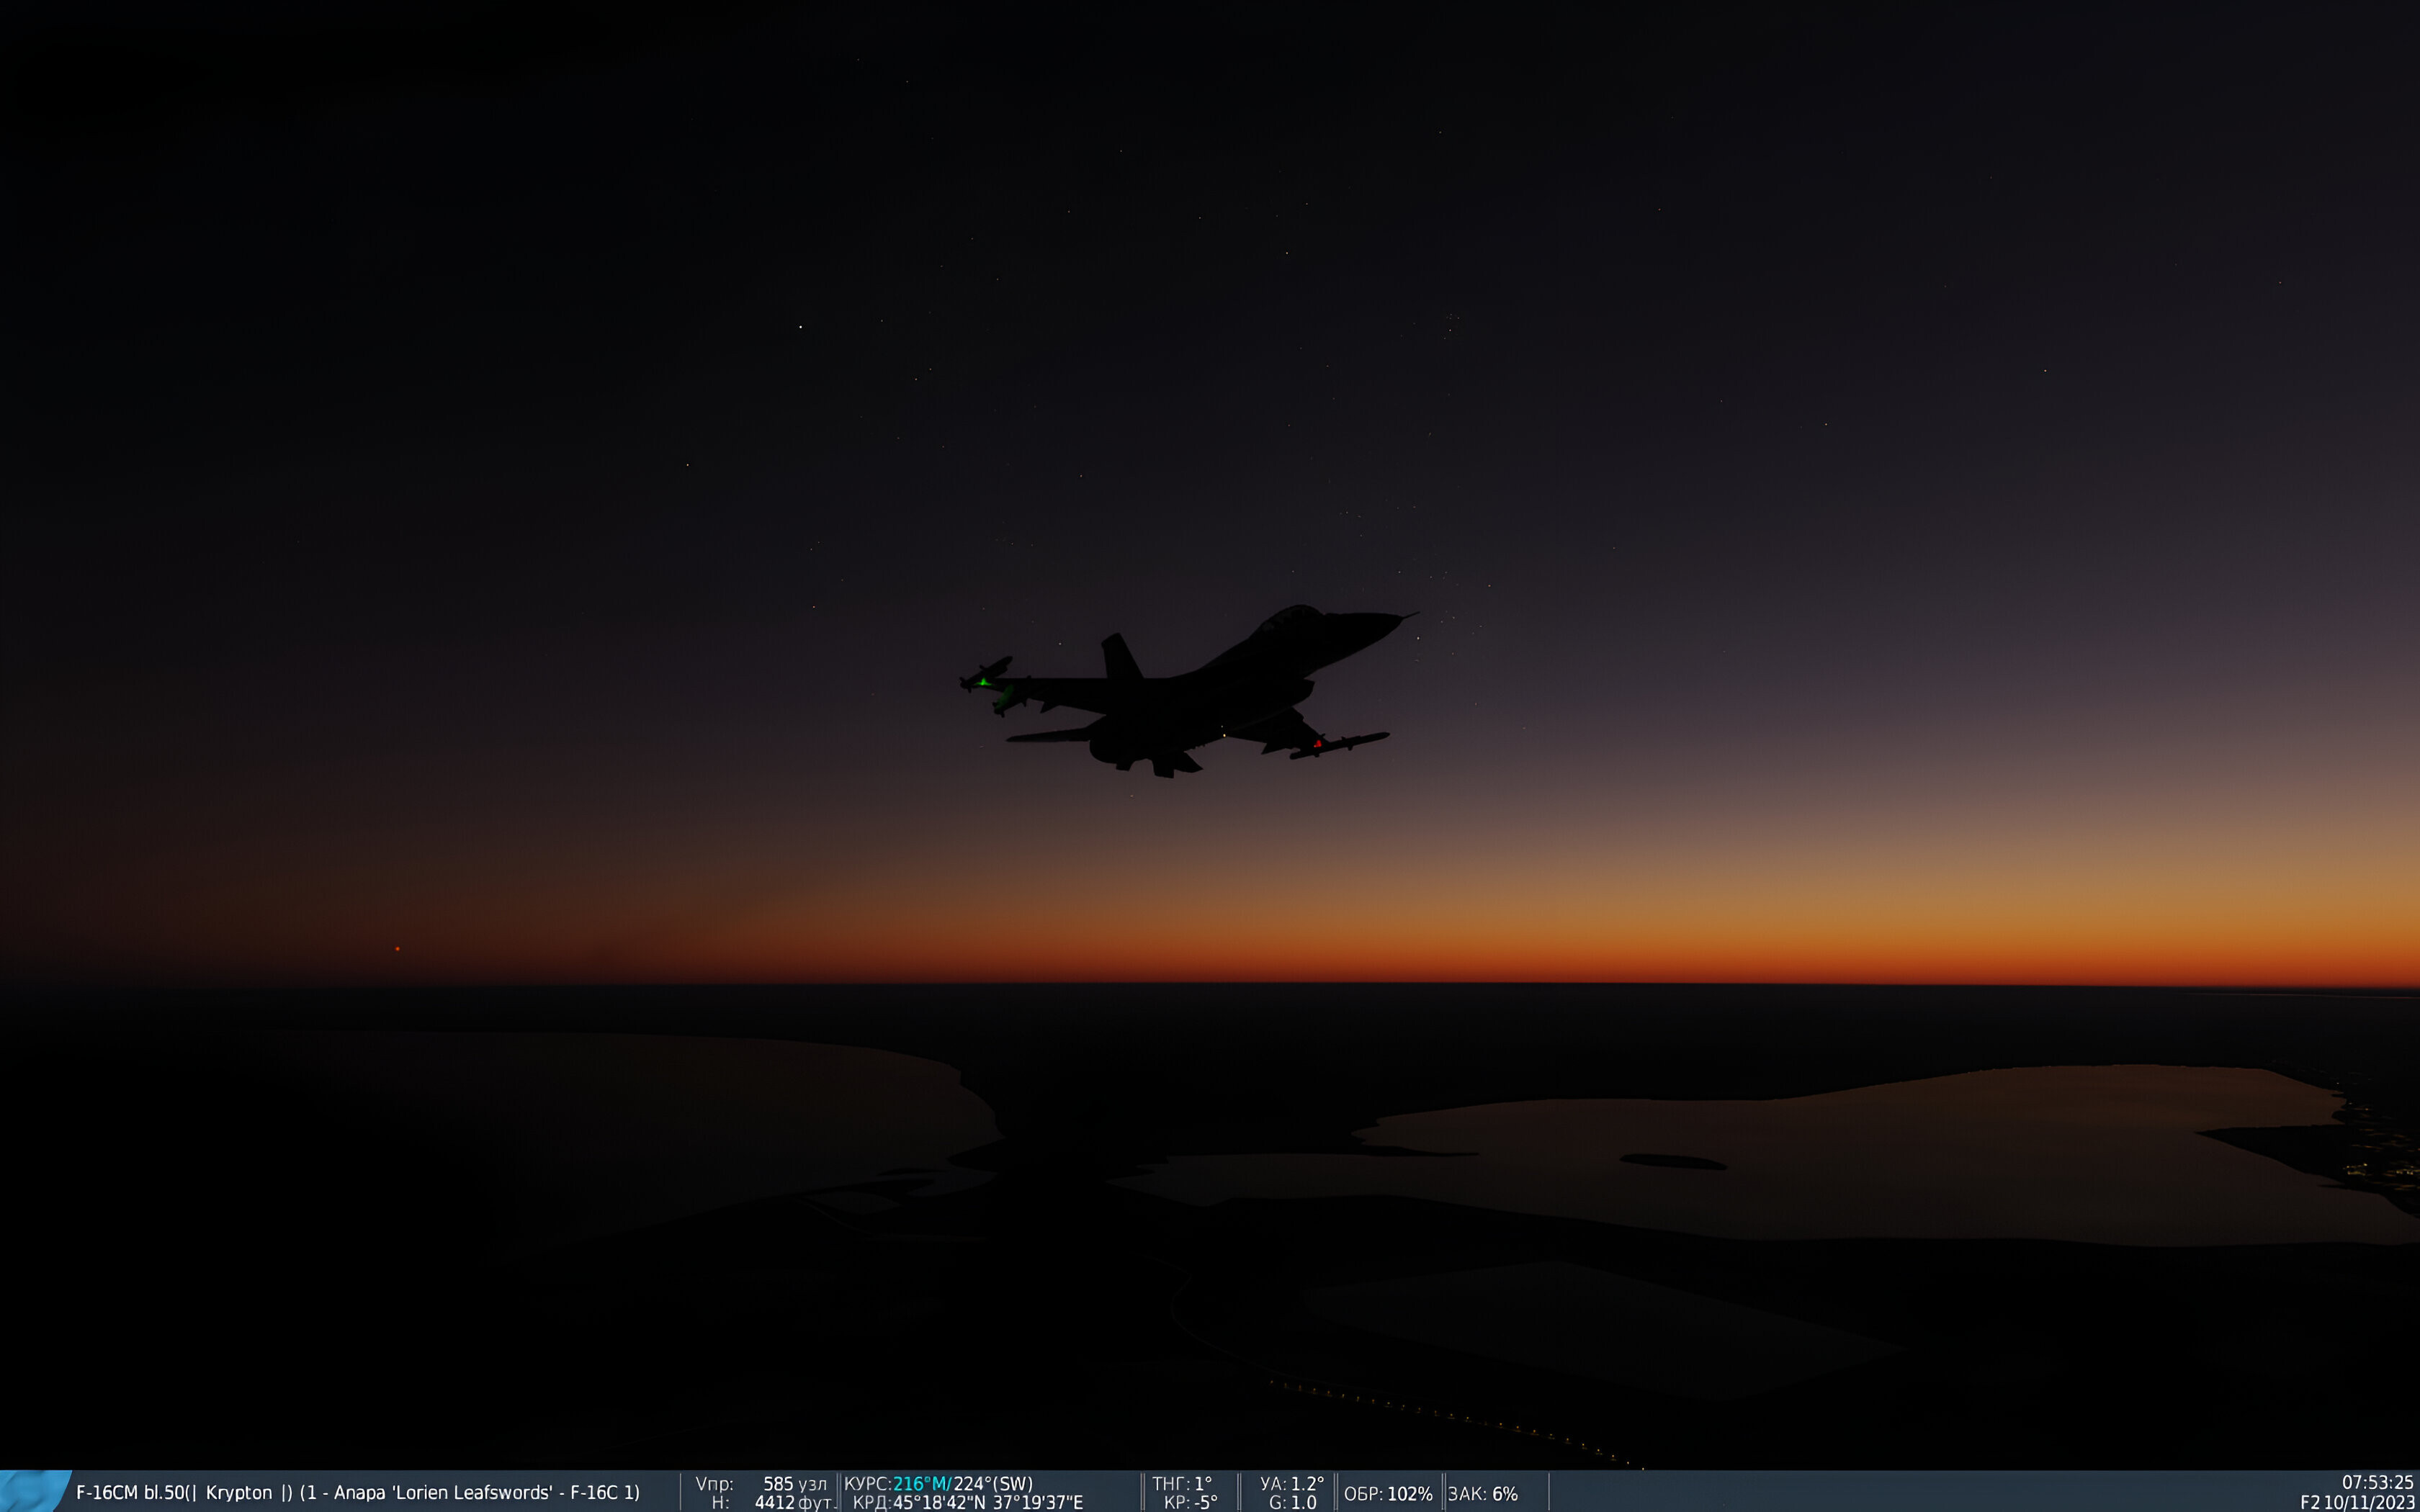Click the pitch readout 'ТНГ: 1°'

coord(1182,1483)
